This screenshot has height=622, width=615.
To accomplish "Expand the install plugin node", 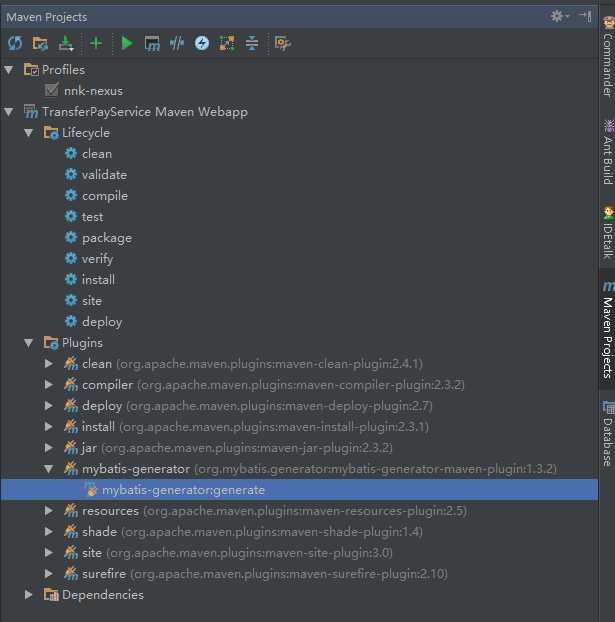I will 48,427.
